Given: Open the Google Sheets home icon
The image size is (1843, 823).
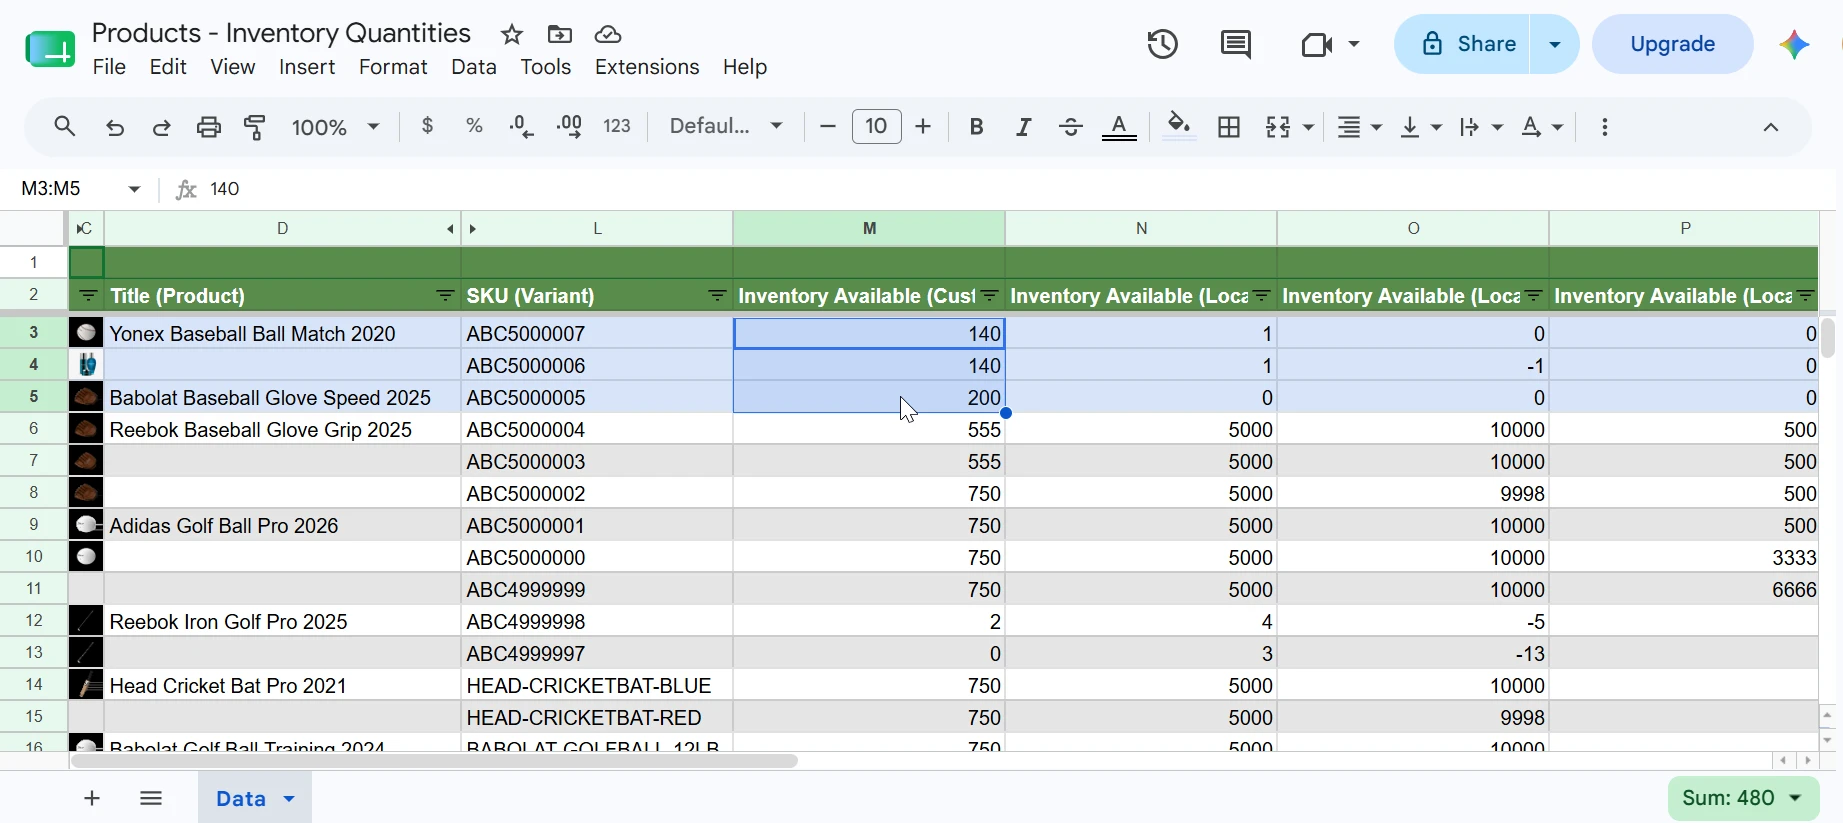Looking at the screenshot, I should [50, 48].
